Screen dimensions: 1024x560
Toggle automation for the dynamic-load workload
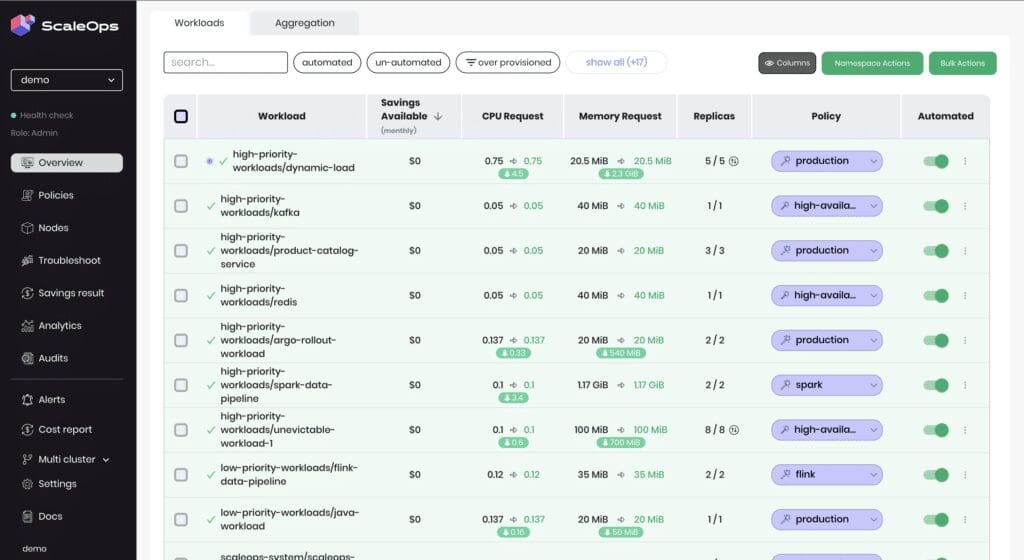click(x=935, y=161)
